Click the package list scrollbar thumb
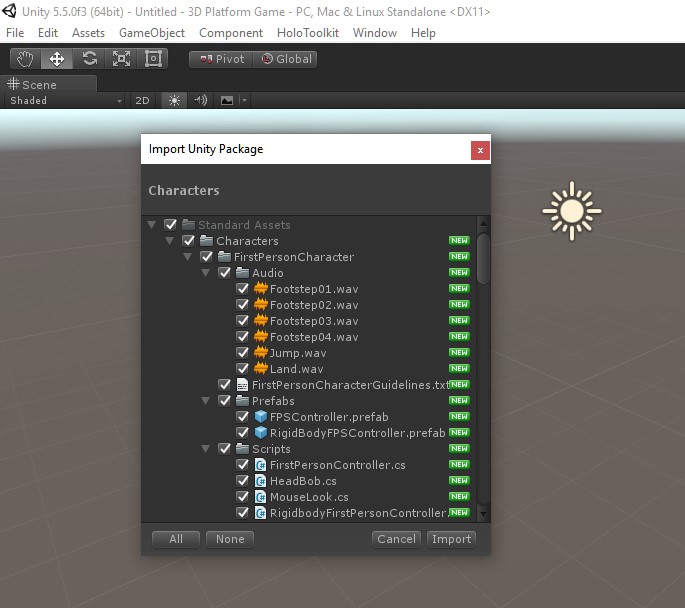 [x=483, y=259]
